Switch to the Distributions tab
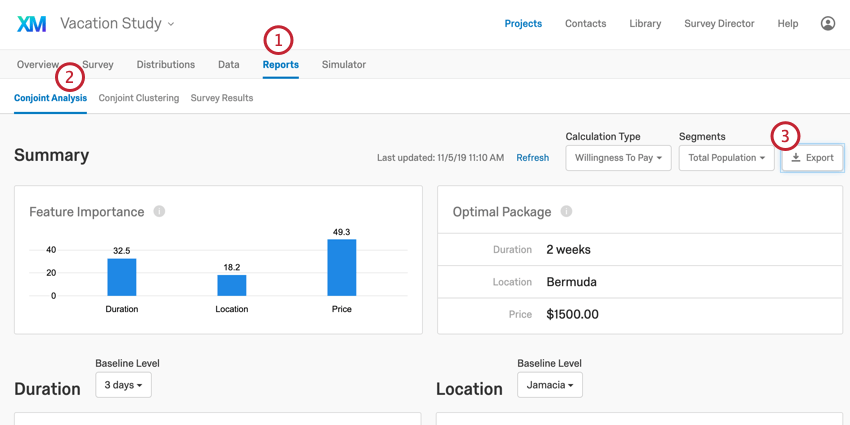 [166, 65]
